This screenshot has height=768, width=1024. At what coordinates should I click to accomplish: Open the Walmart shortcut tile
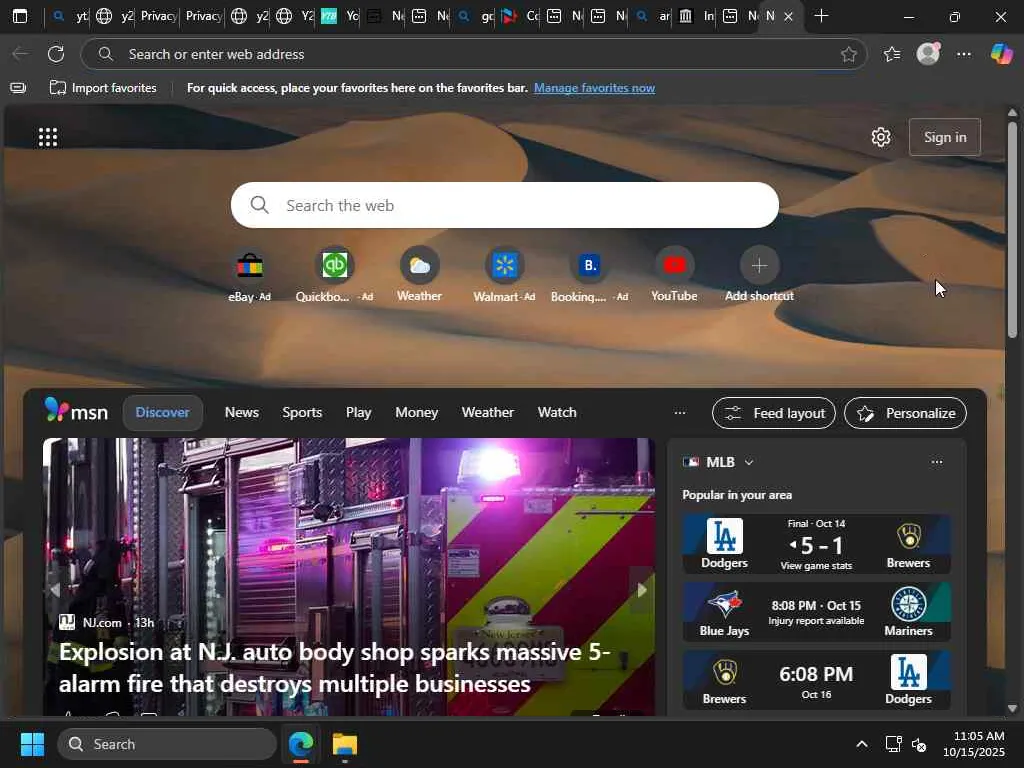pos(504,274)
